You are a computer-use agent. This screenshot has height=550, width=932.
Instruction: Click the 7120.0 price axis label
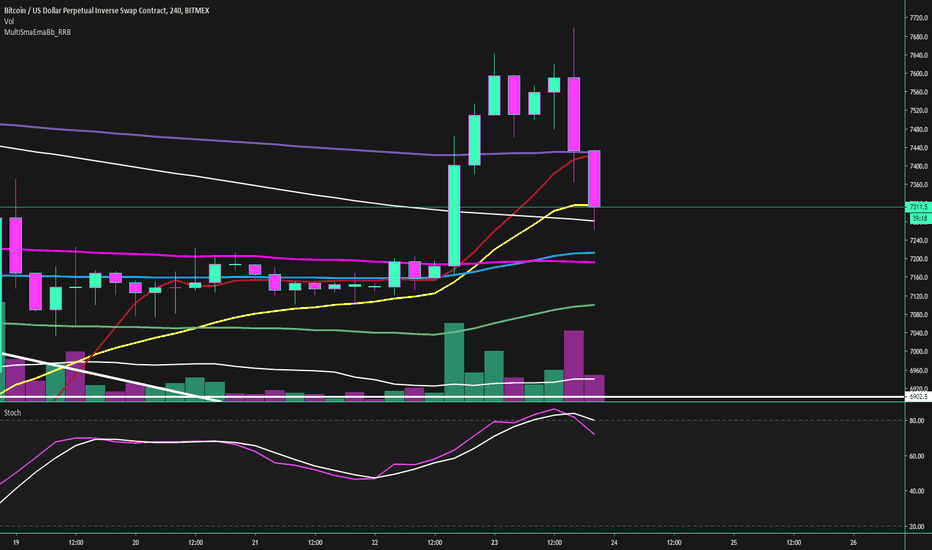tap(918, 296)
